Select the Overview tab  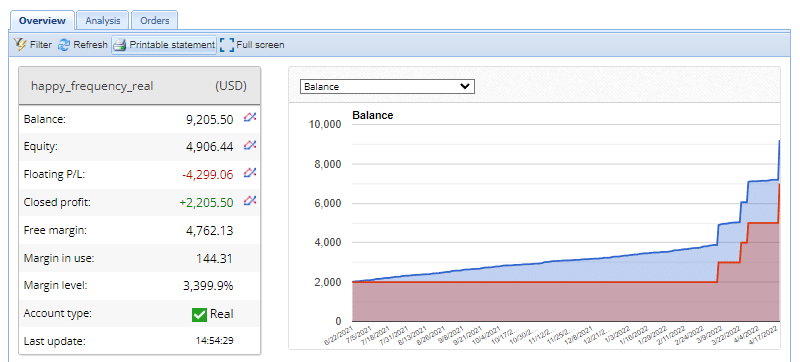click(x=42, y=21)
